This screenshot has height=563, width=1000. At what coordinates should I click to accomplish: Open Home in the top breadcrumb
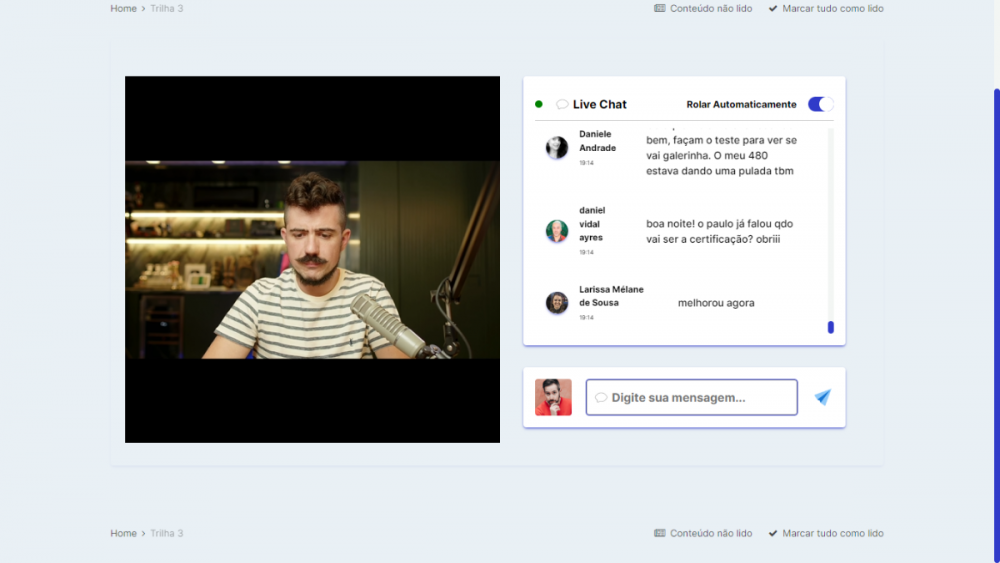click(123, 9)
